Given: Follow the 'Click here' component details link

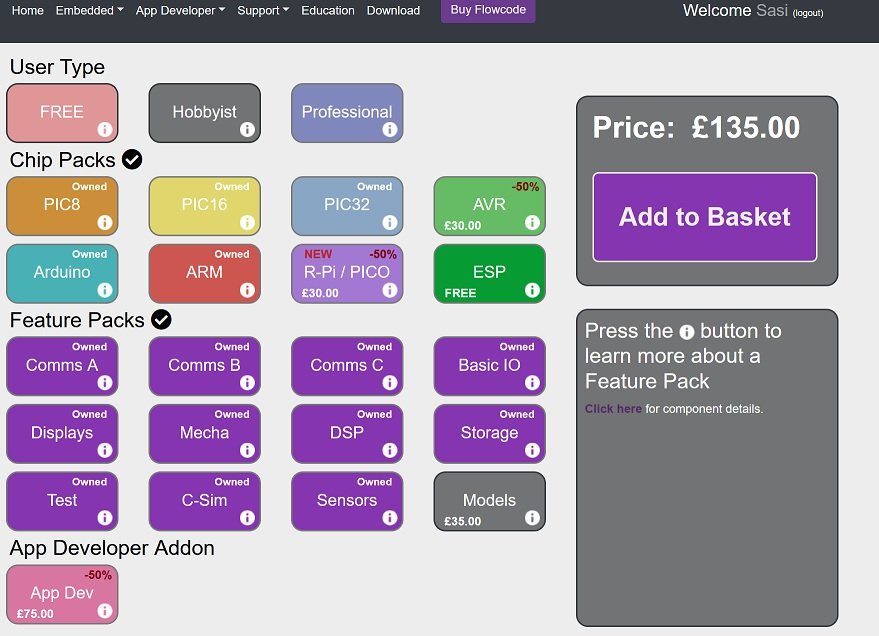Looking at the screenshot, I should [x=613, y=409].
